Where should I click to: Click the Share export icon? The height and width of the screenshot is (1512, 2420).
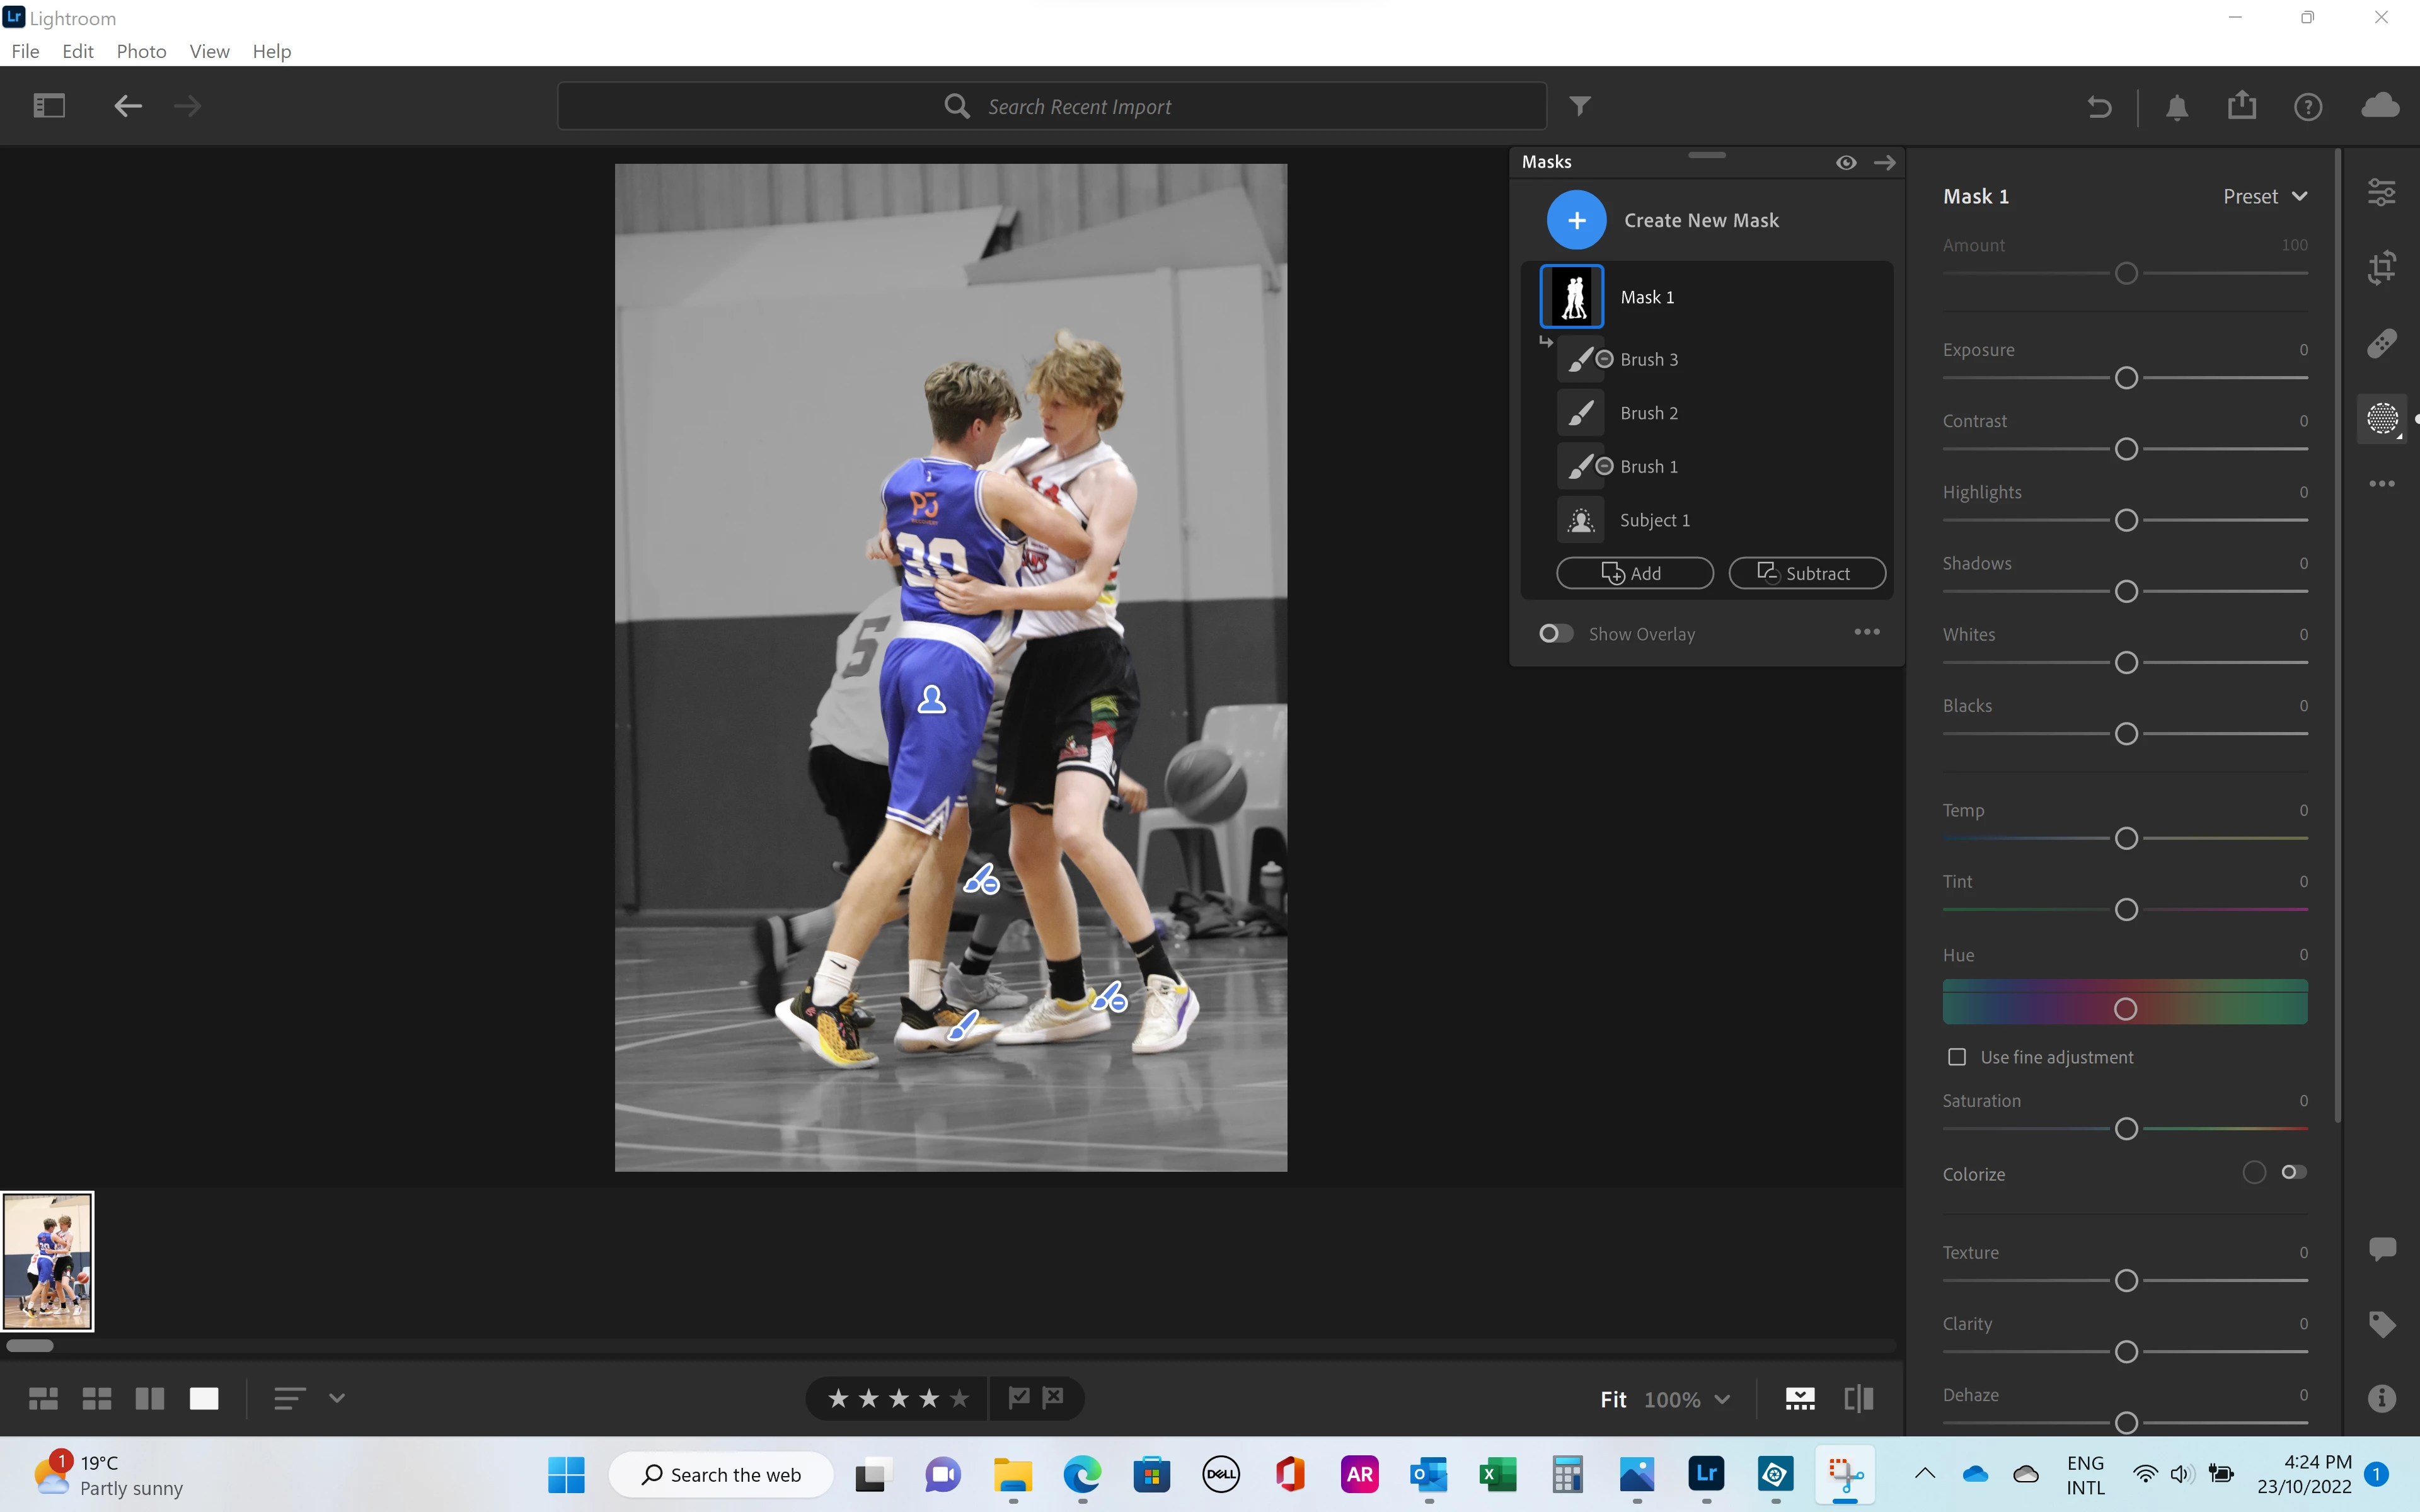(2242, 106)
